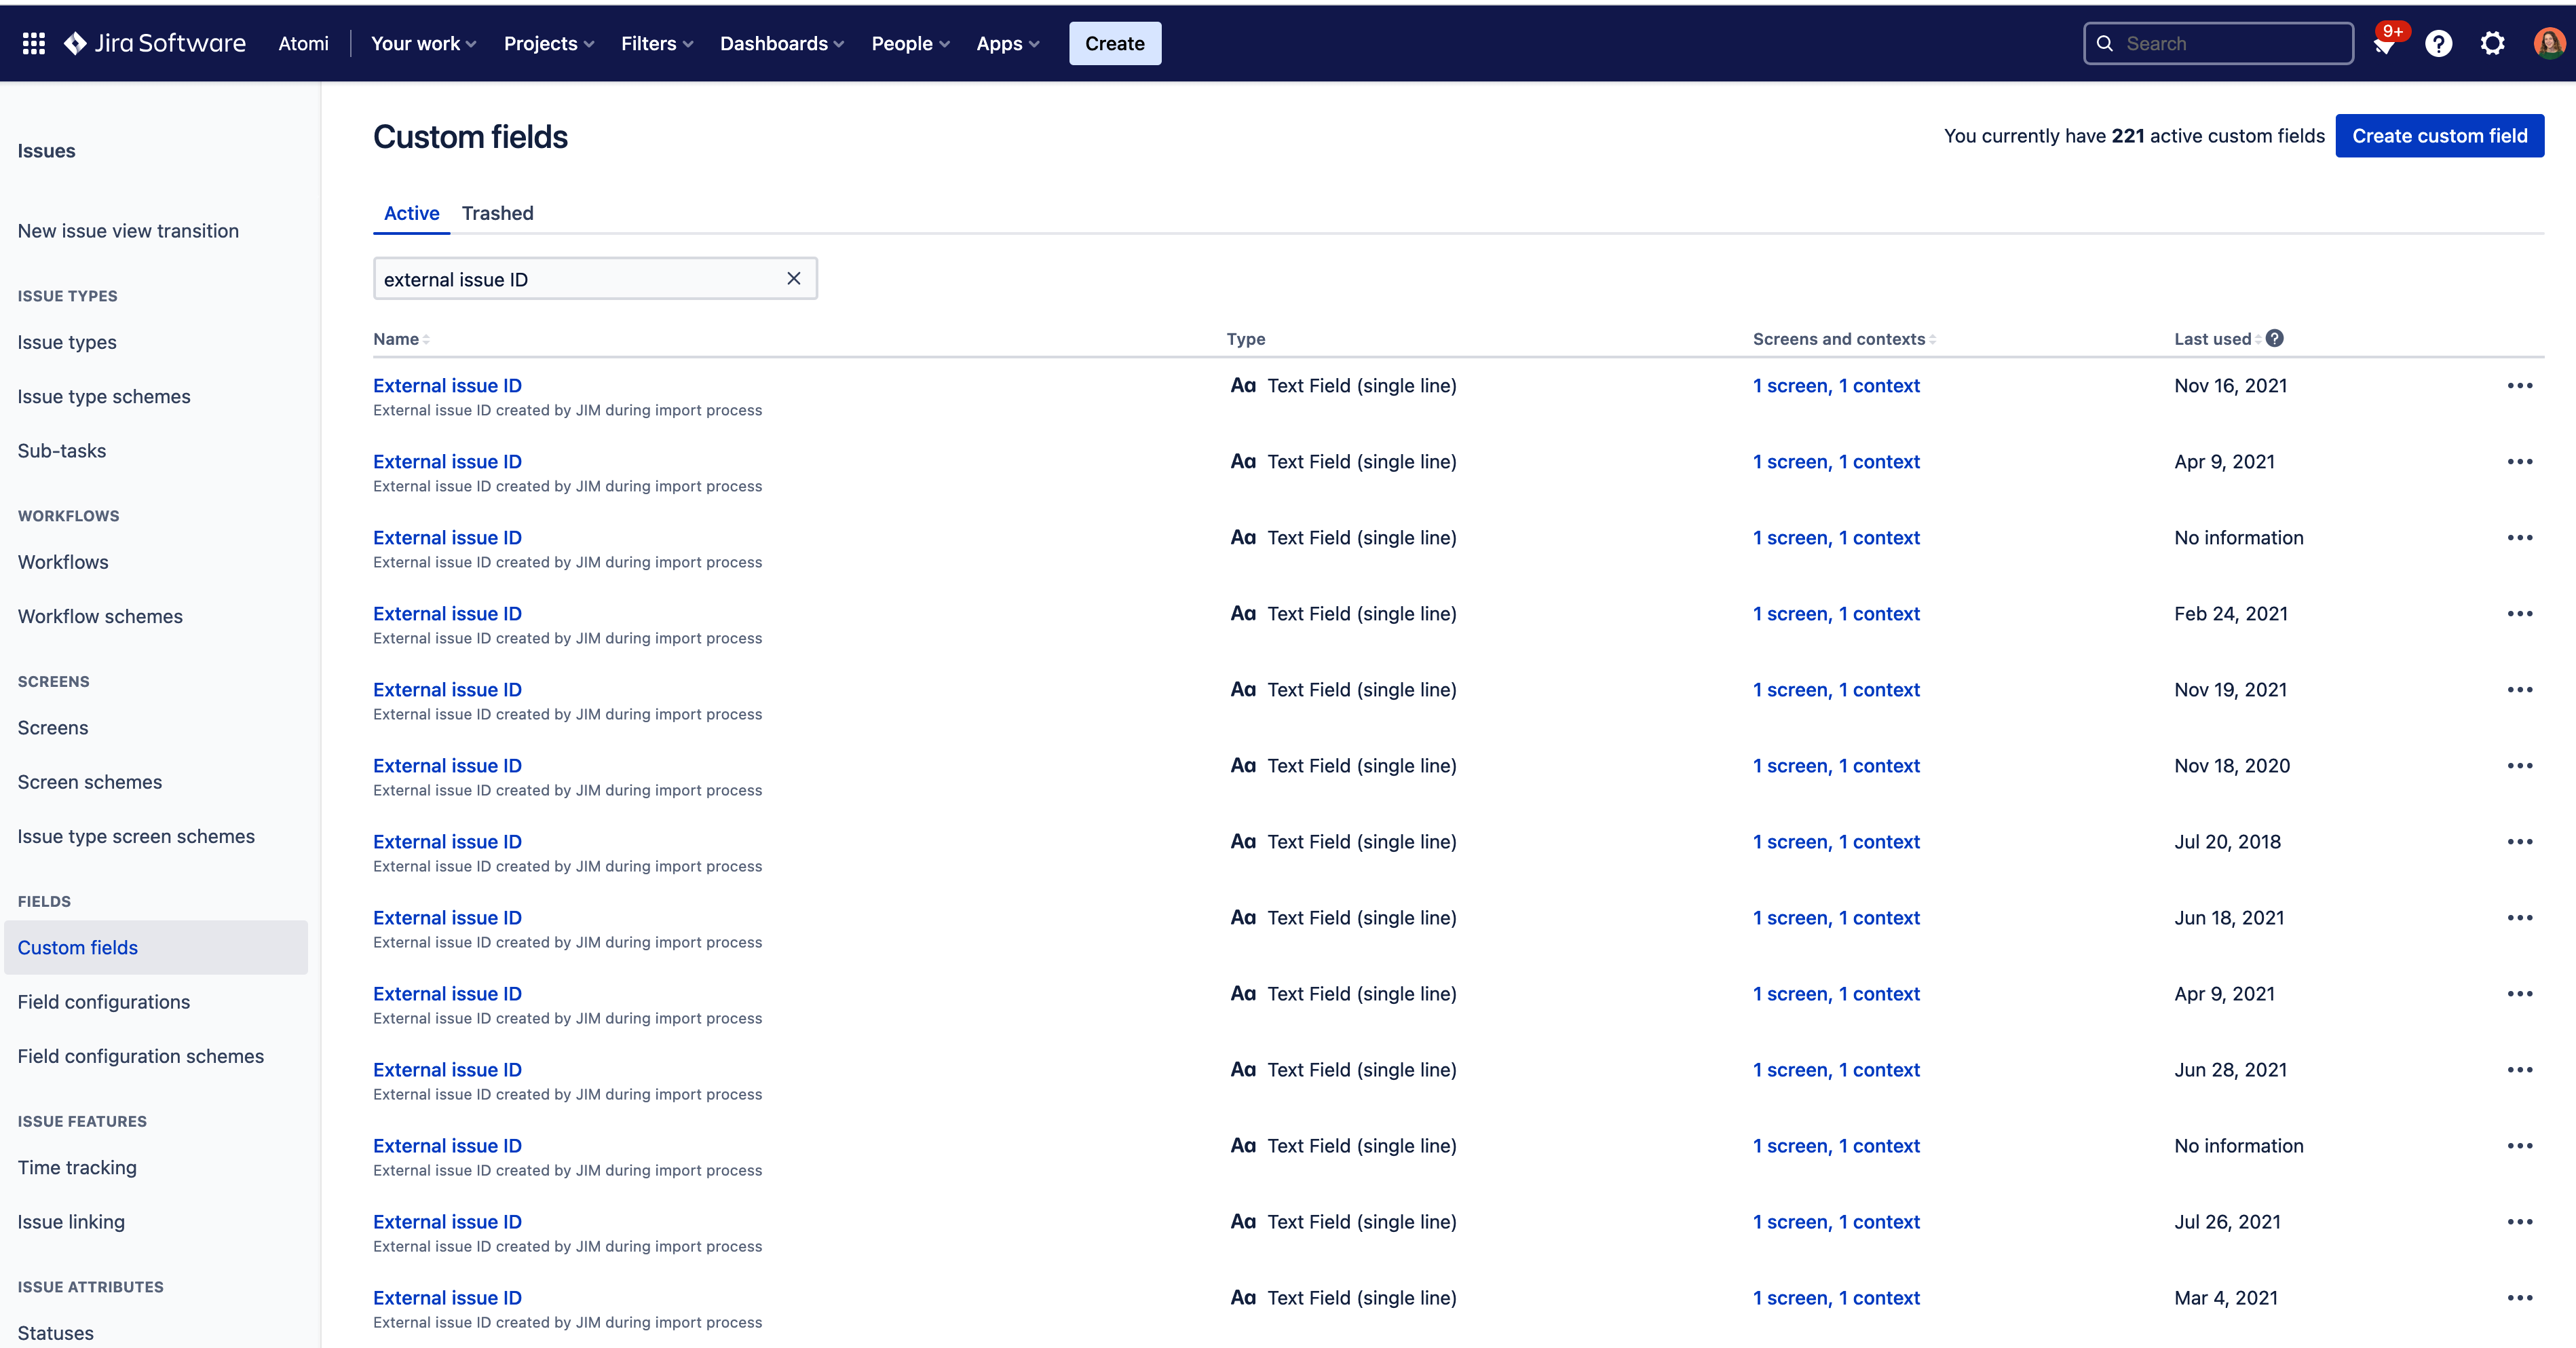Open actions menu for Nov 19, 2021 row

click(x=2519, y=690)
